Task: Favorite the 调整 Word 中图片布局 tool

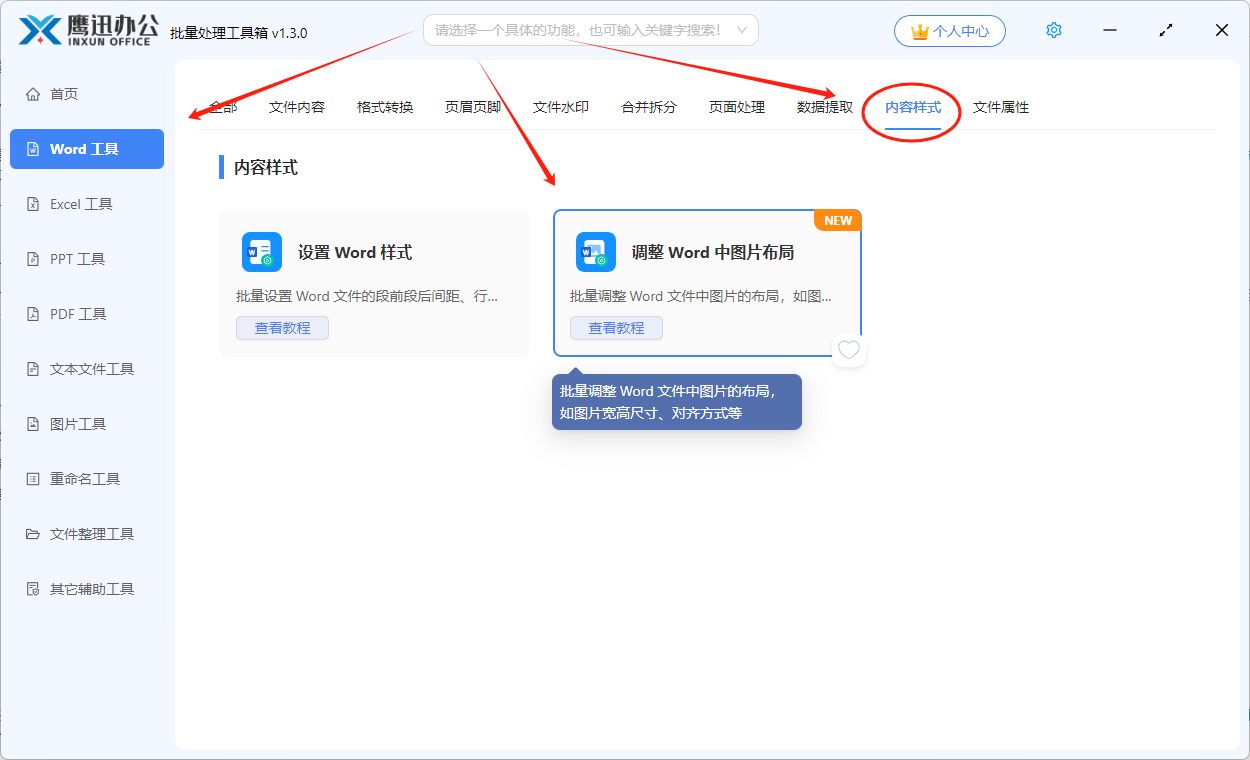Action: [848, 350]
